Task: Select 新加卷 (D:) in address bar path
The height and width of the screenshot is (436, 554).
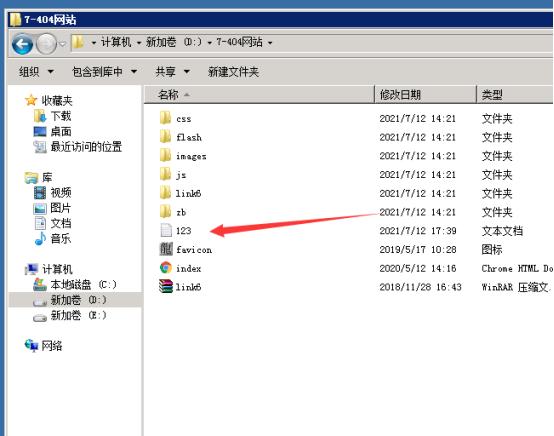Action: 173,42
